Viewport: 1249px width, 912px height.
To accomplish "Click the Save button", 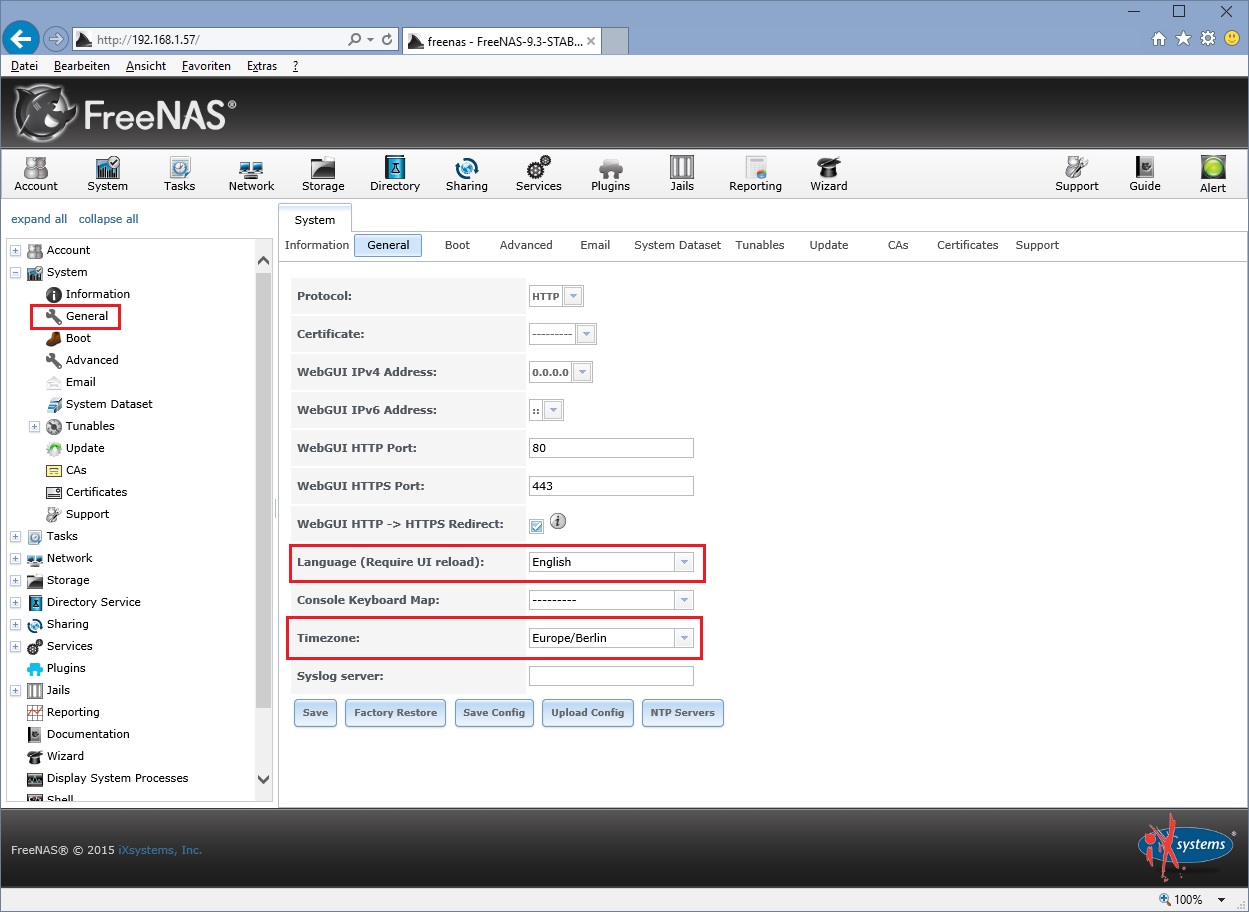I will point(315,713).
